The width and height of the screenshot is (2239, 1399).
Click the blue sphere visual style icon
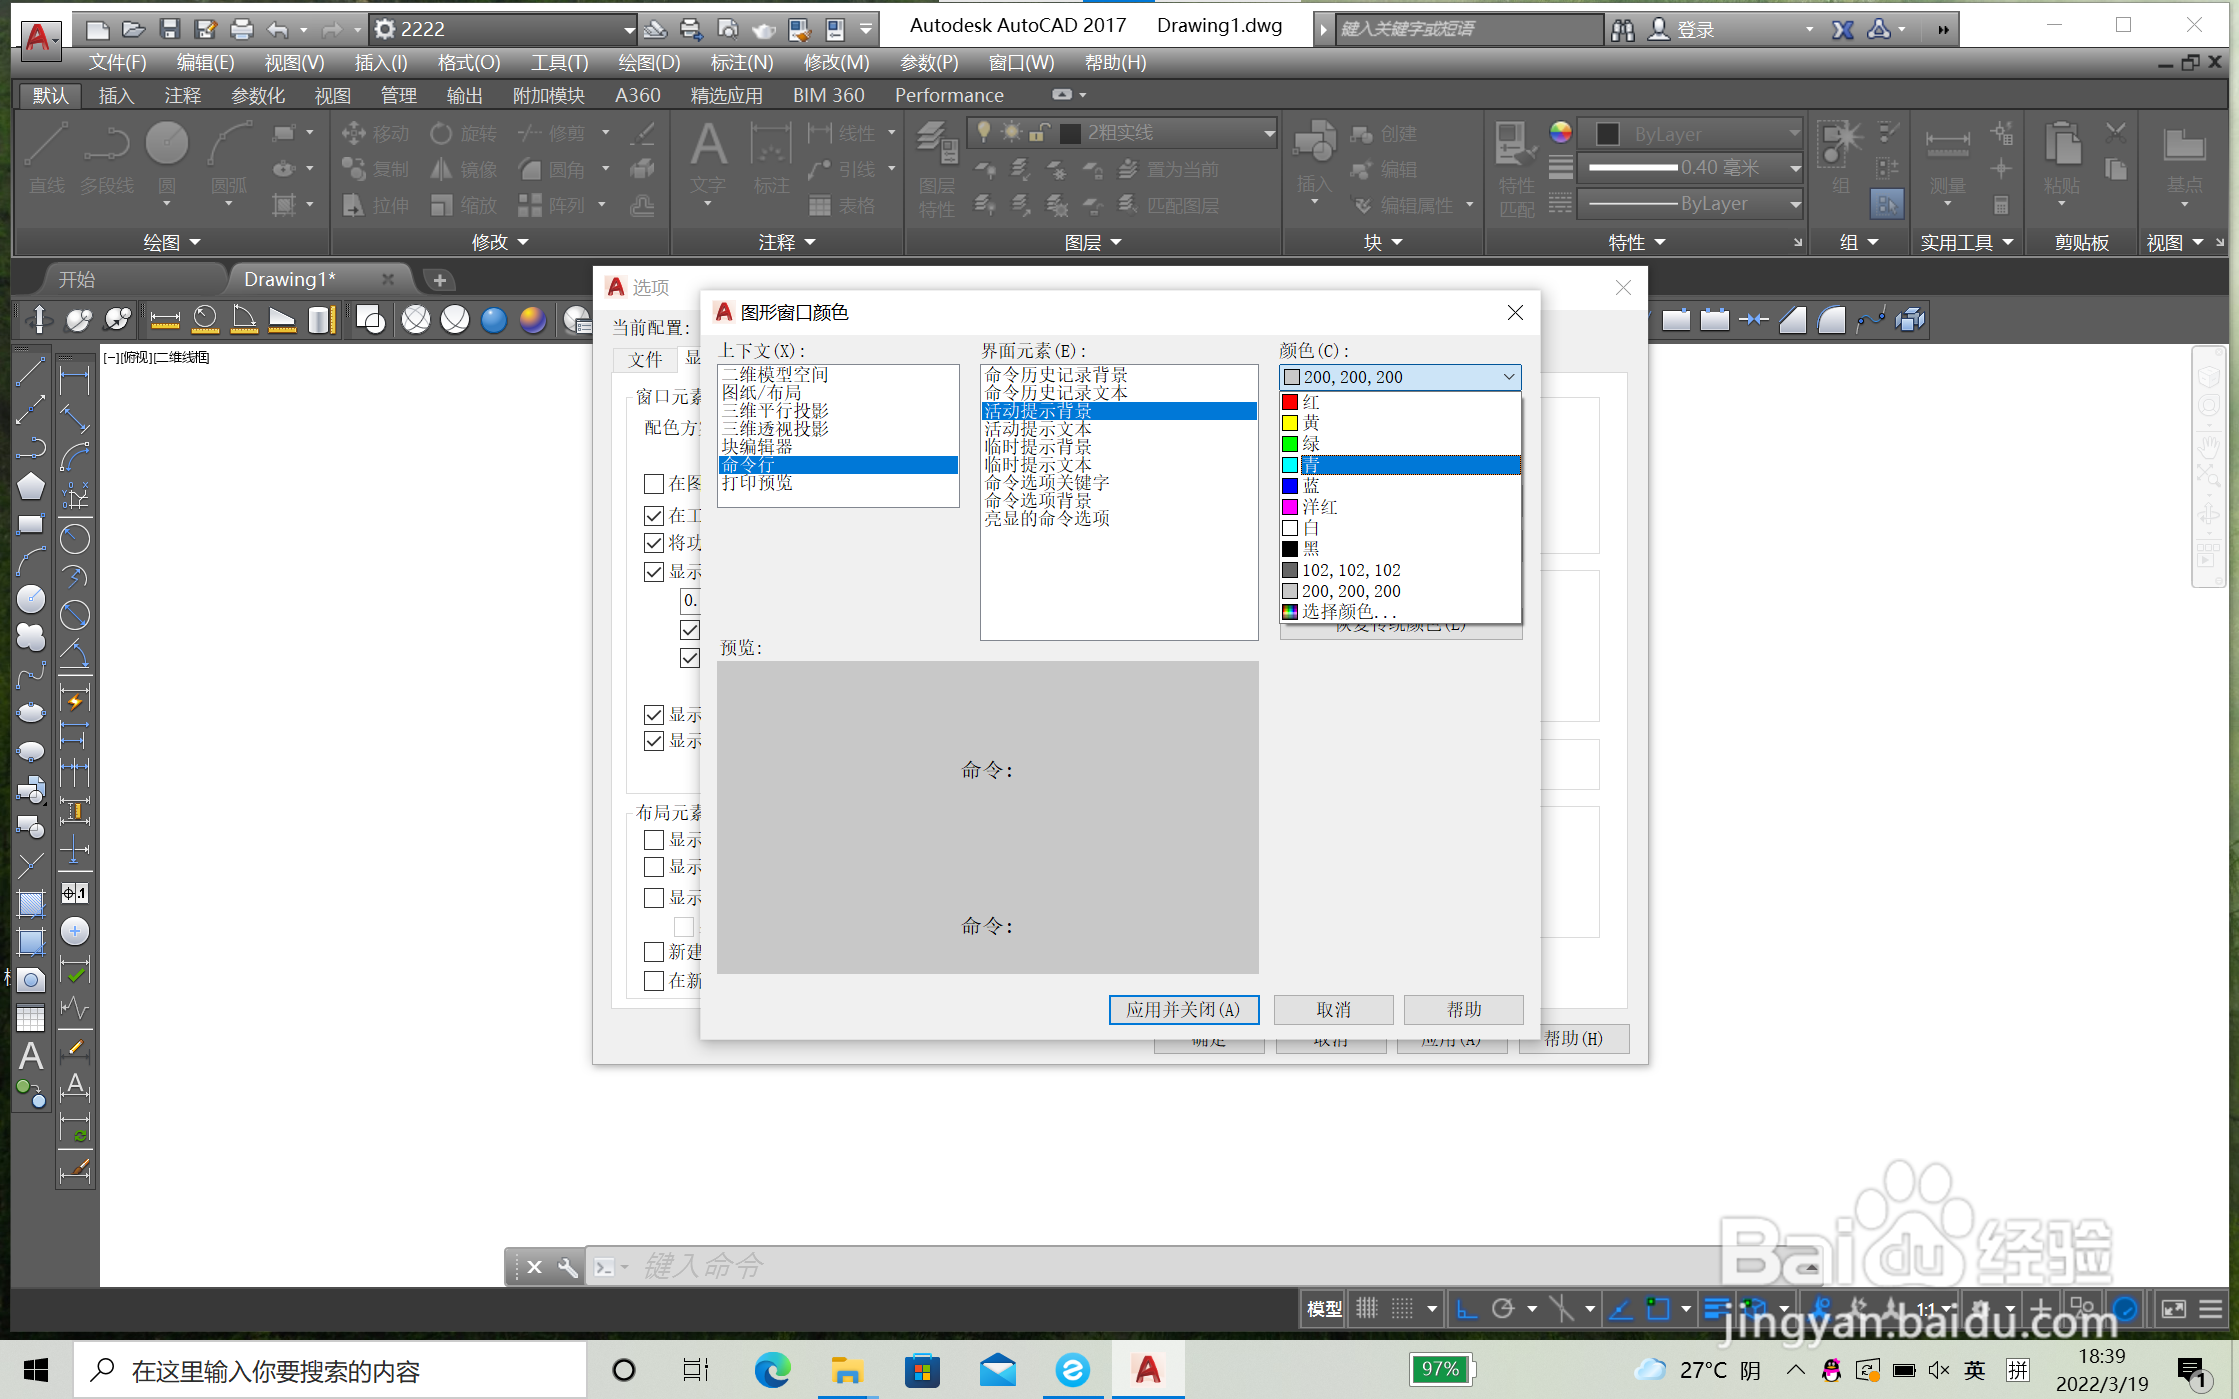pyautogui.click(x=494, y=320)
